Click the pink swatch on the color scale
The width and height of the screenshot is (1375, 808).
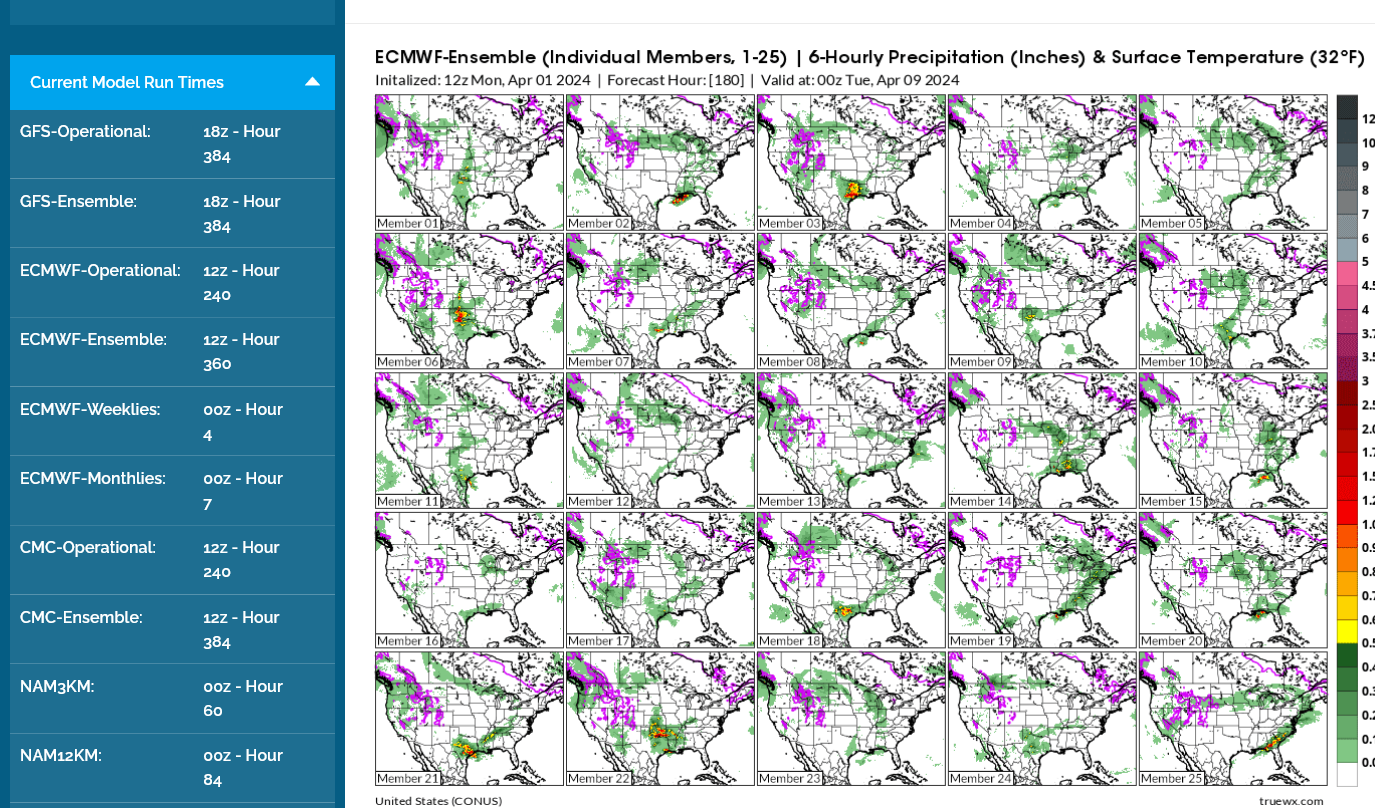1347,274
